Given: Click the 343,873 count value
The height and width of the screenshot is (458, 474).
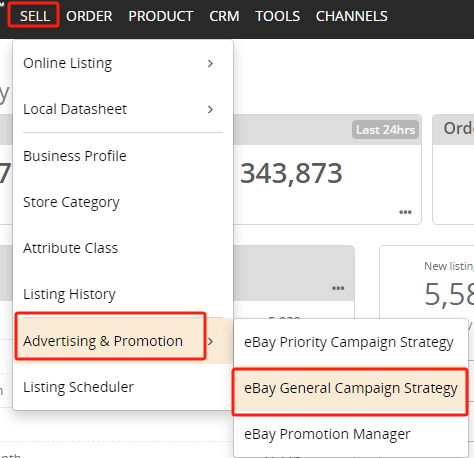Looking at the screenshot, I should [x=291, y=173].
